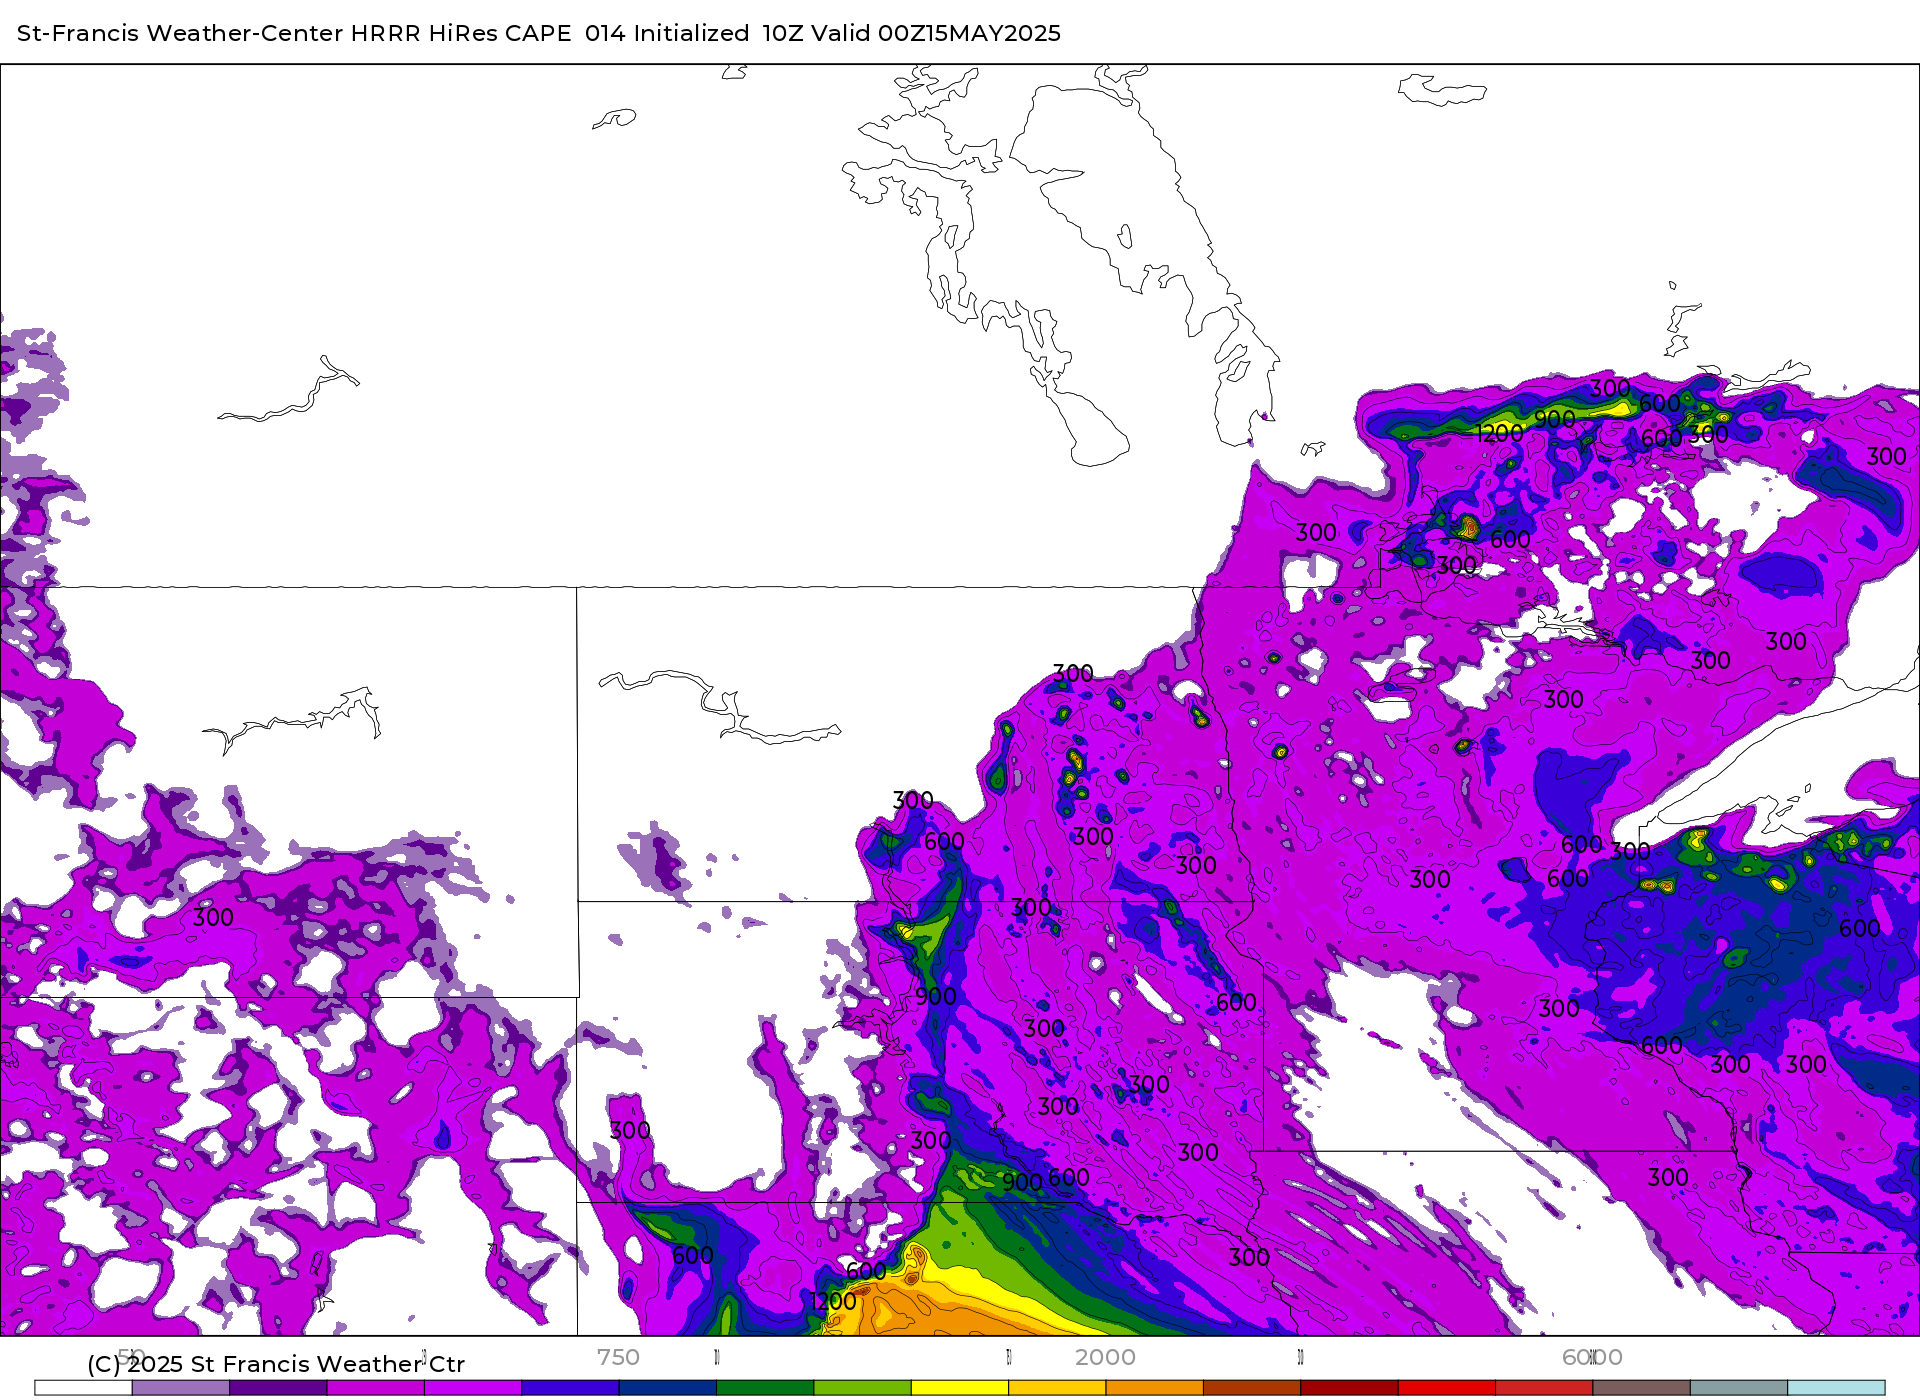This screenshot has height=1400, width=1920.
Task: Select the lime green swatch in the color bar
Action: pyautogui.click(x=862, y=1388)
